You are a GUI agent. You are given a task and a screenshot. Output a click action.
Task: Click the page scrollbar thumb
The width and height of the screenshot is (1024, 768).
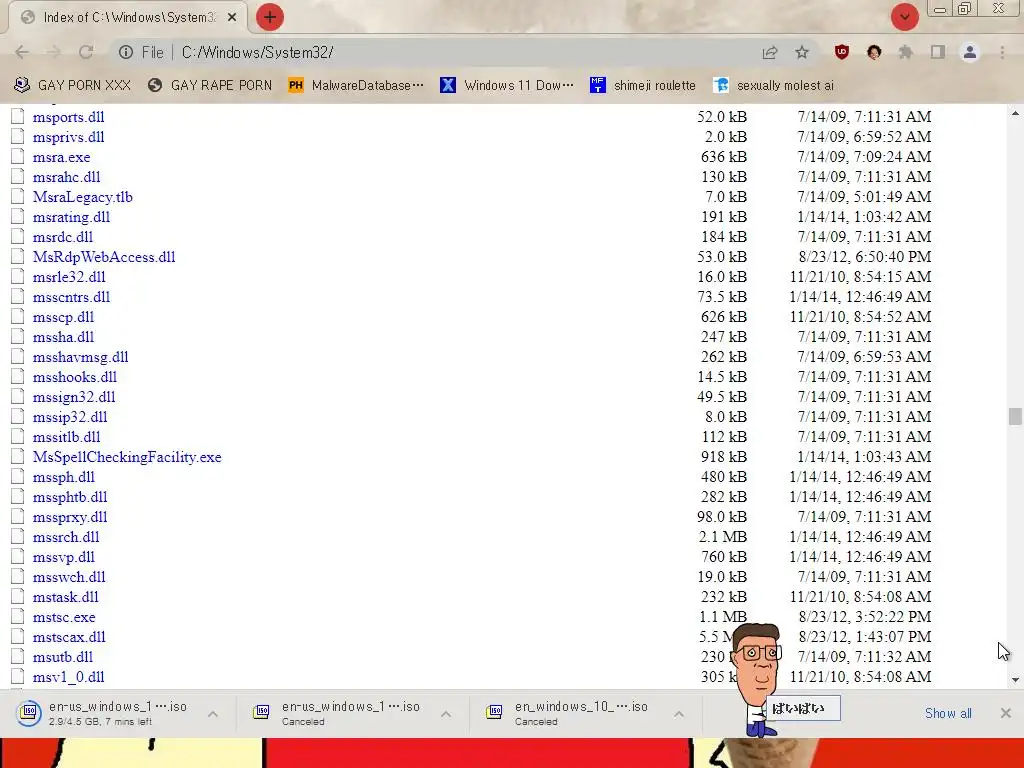[x=1014, y=416]
